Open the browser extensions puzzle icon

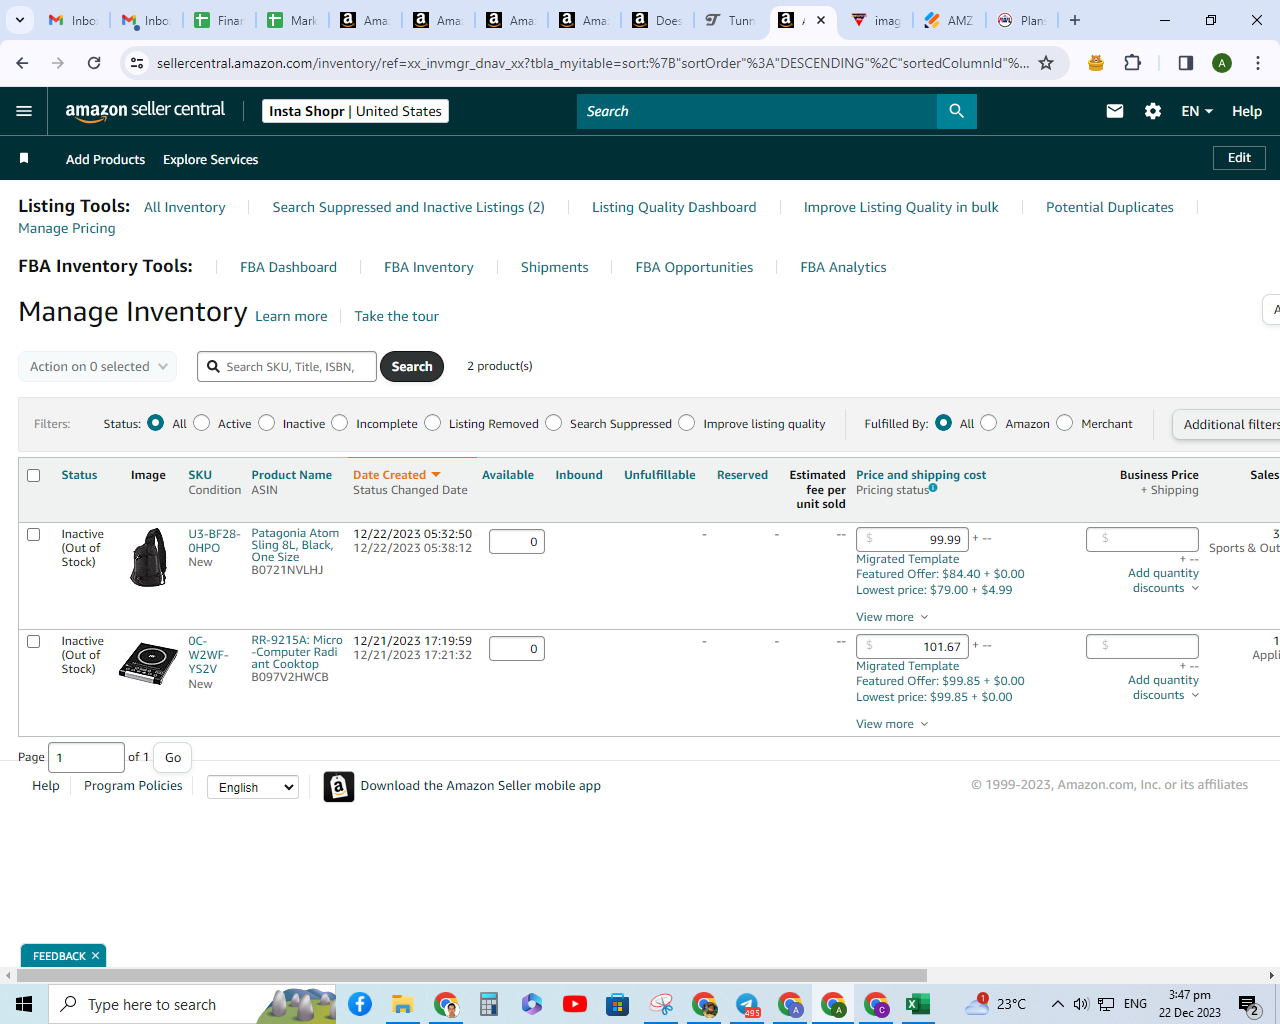(1132, 63)
